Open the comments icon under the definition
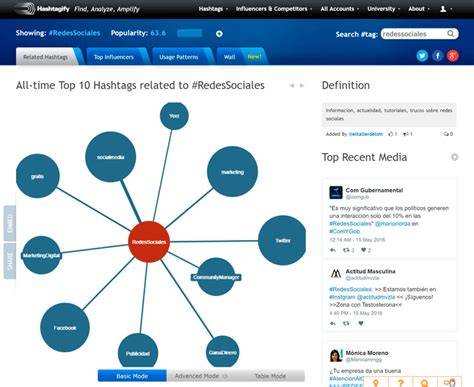474x387 pixels. (446, 134)
